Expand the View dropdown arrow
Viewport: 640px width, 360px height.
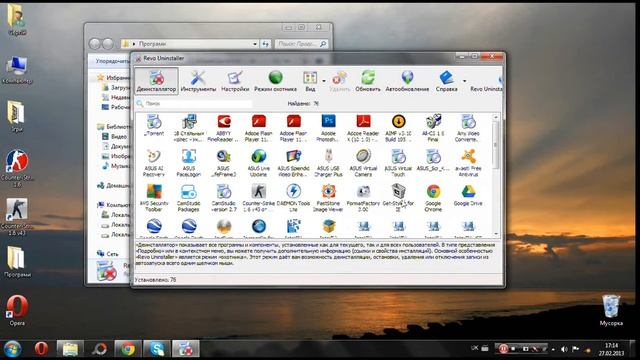[x=324, y=81]
